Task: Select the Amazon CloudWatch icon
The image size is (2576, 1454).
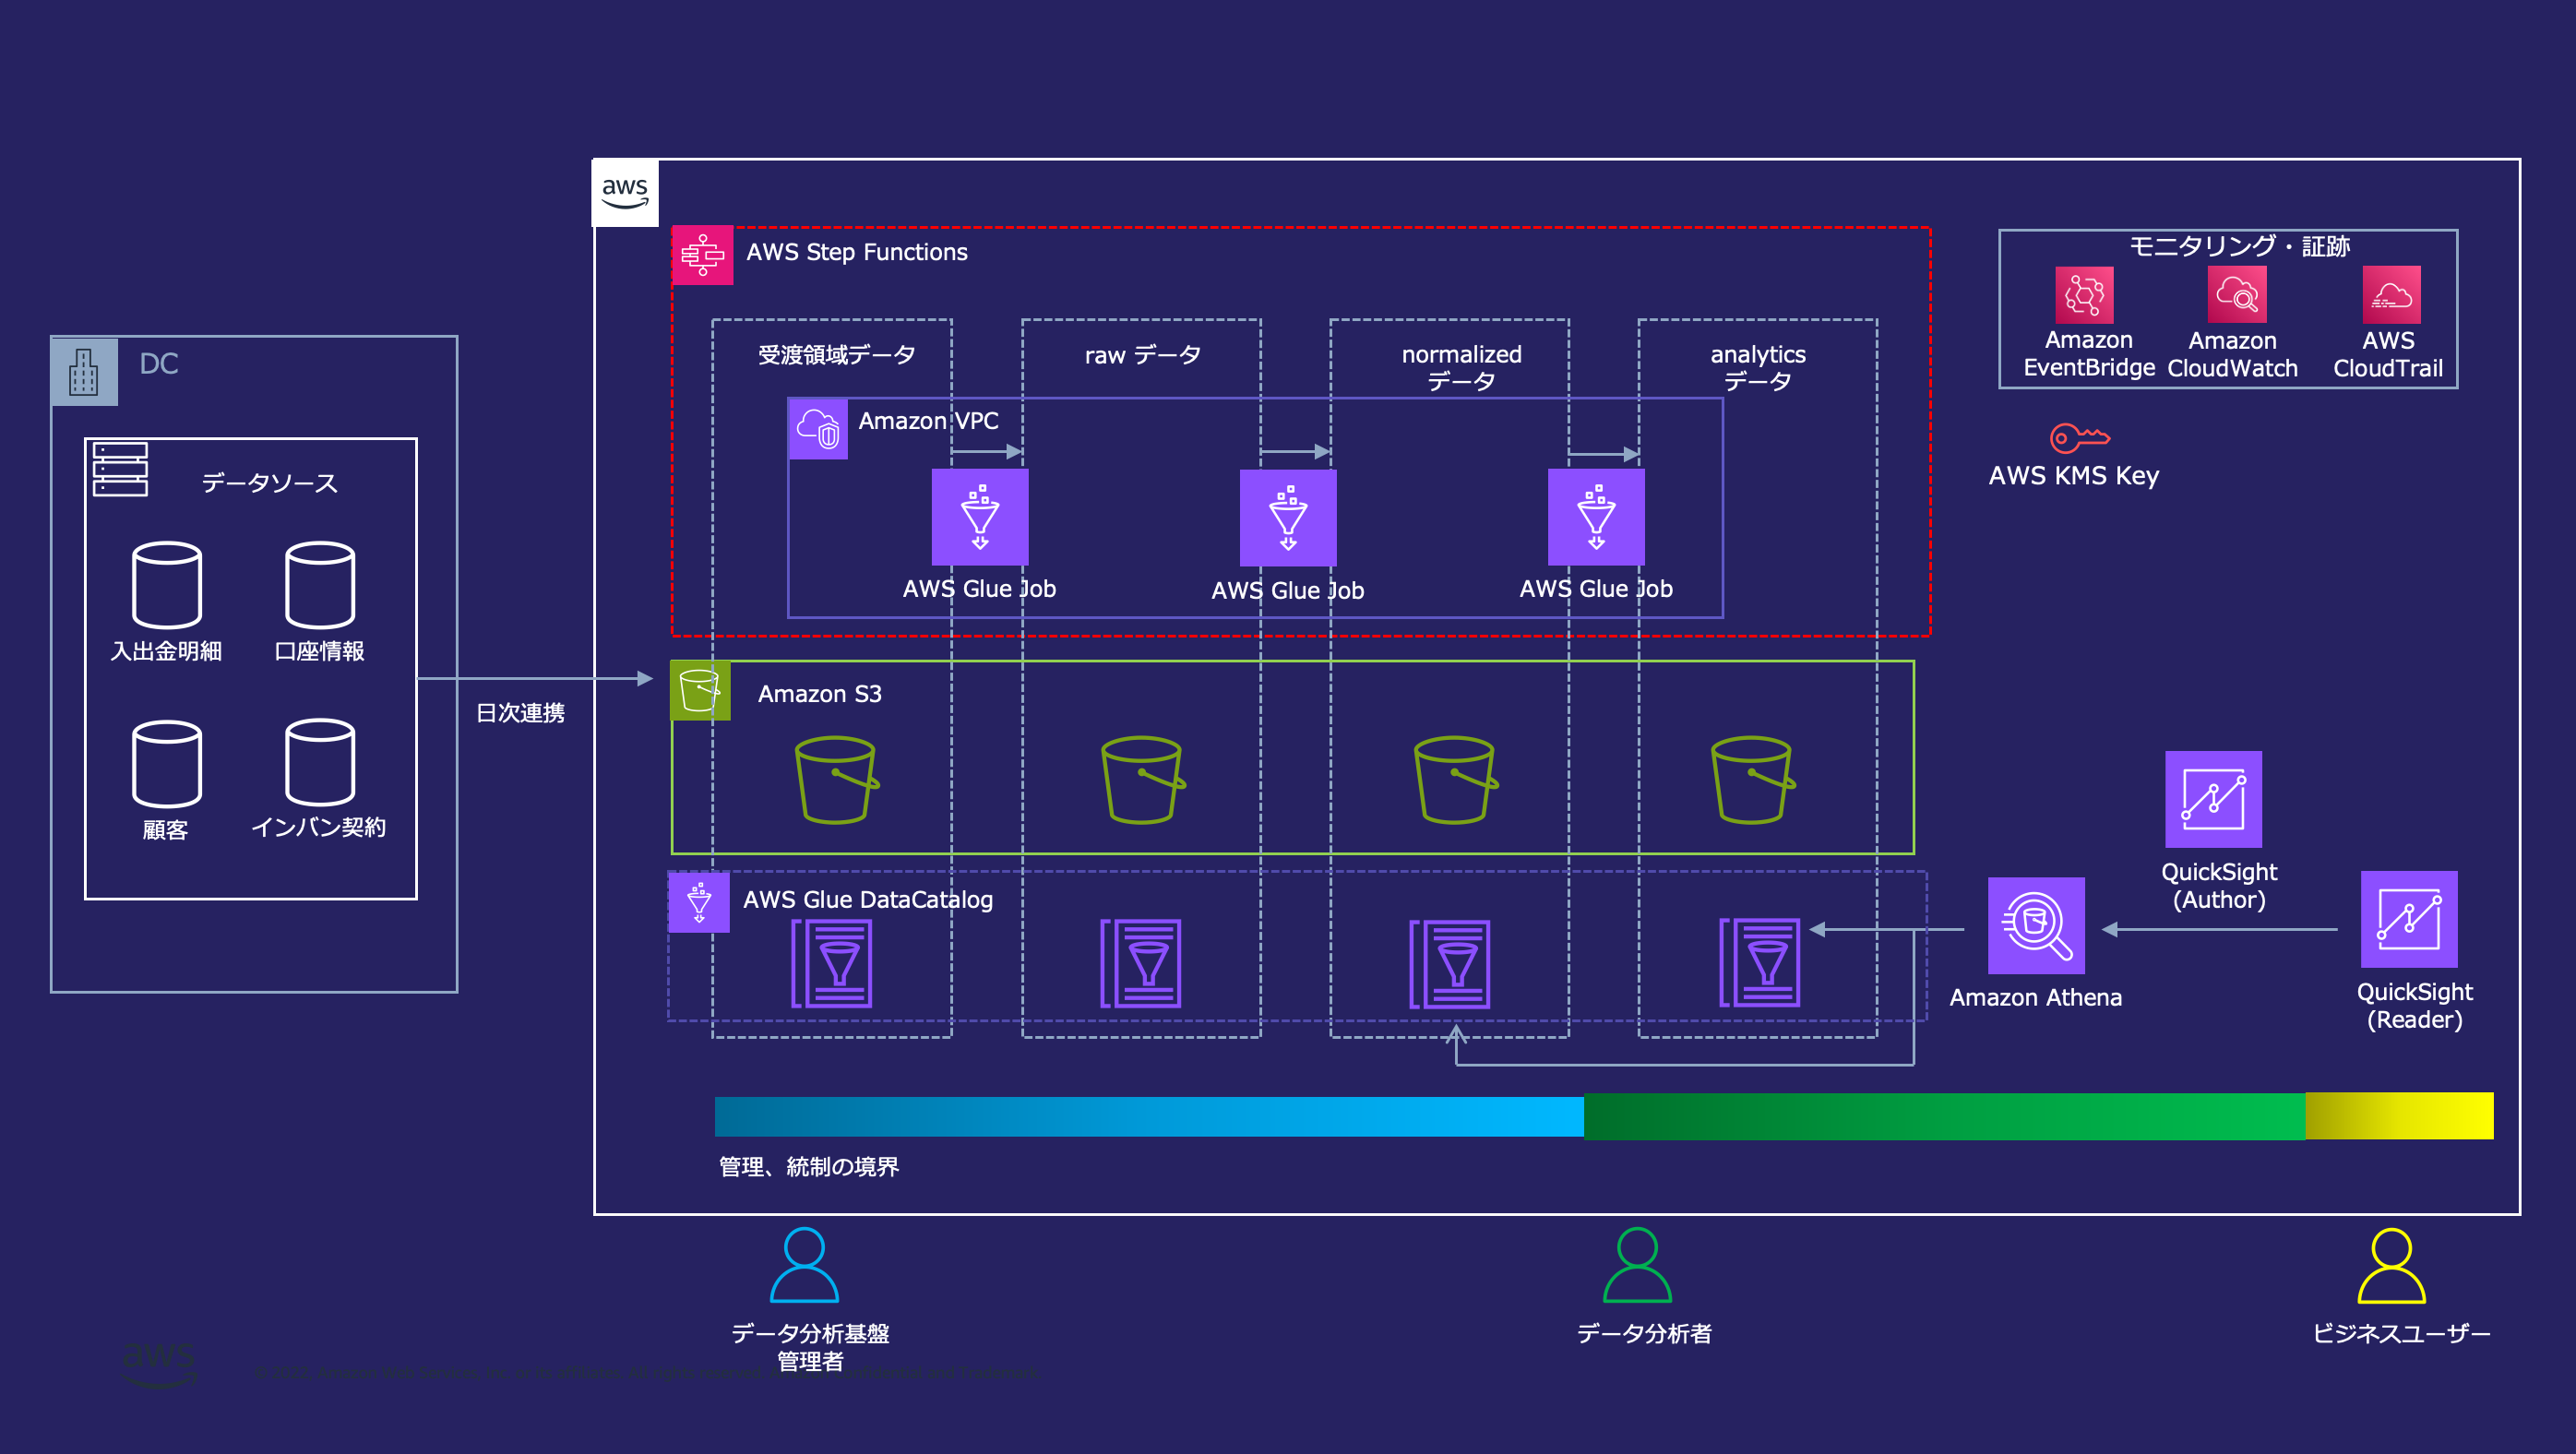Action: pos(2237,295)
